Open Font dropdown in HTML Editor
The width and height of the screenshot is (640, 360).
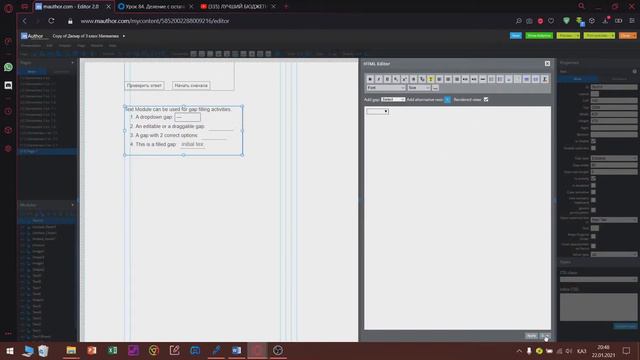coord(386,88)
